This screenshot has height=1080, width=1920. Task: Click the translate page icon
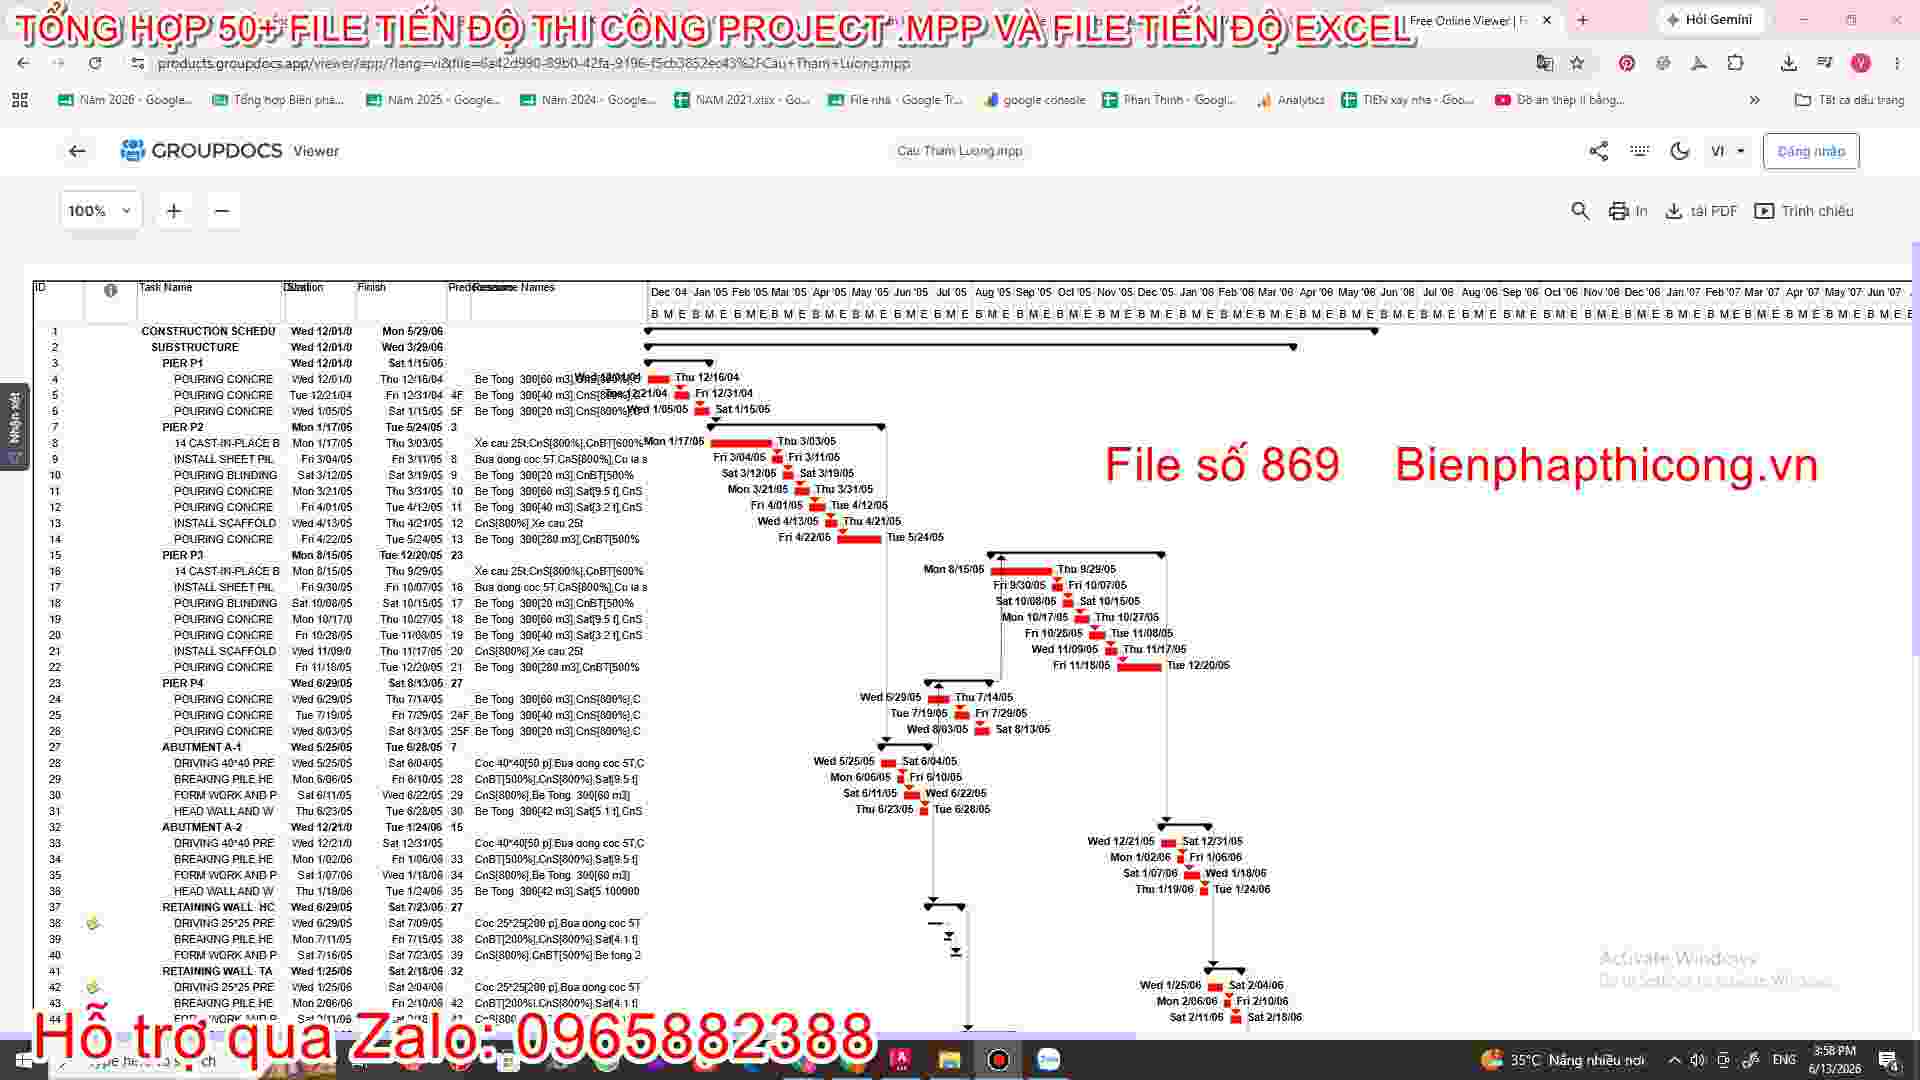[1545, 63]
